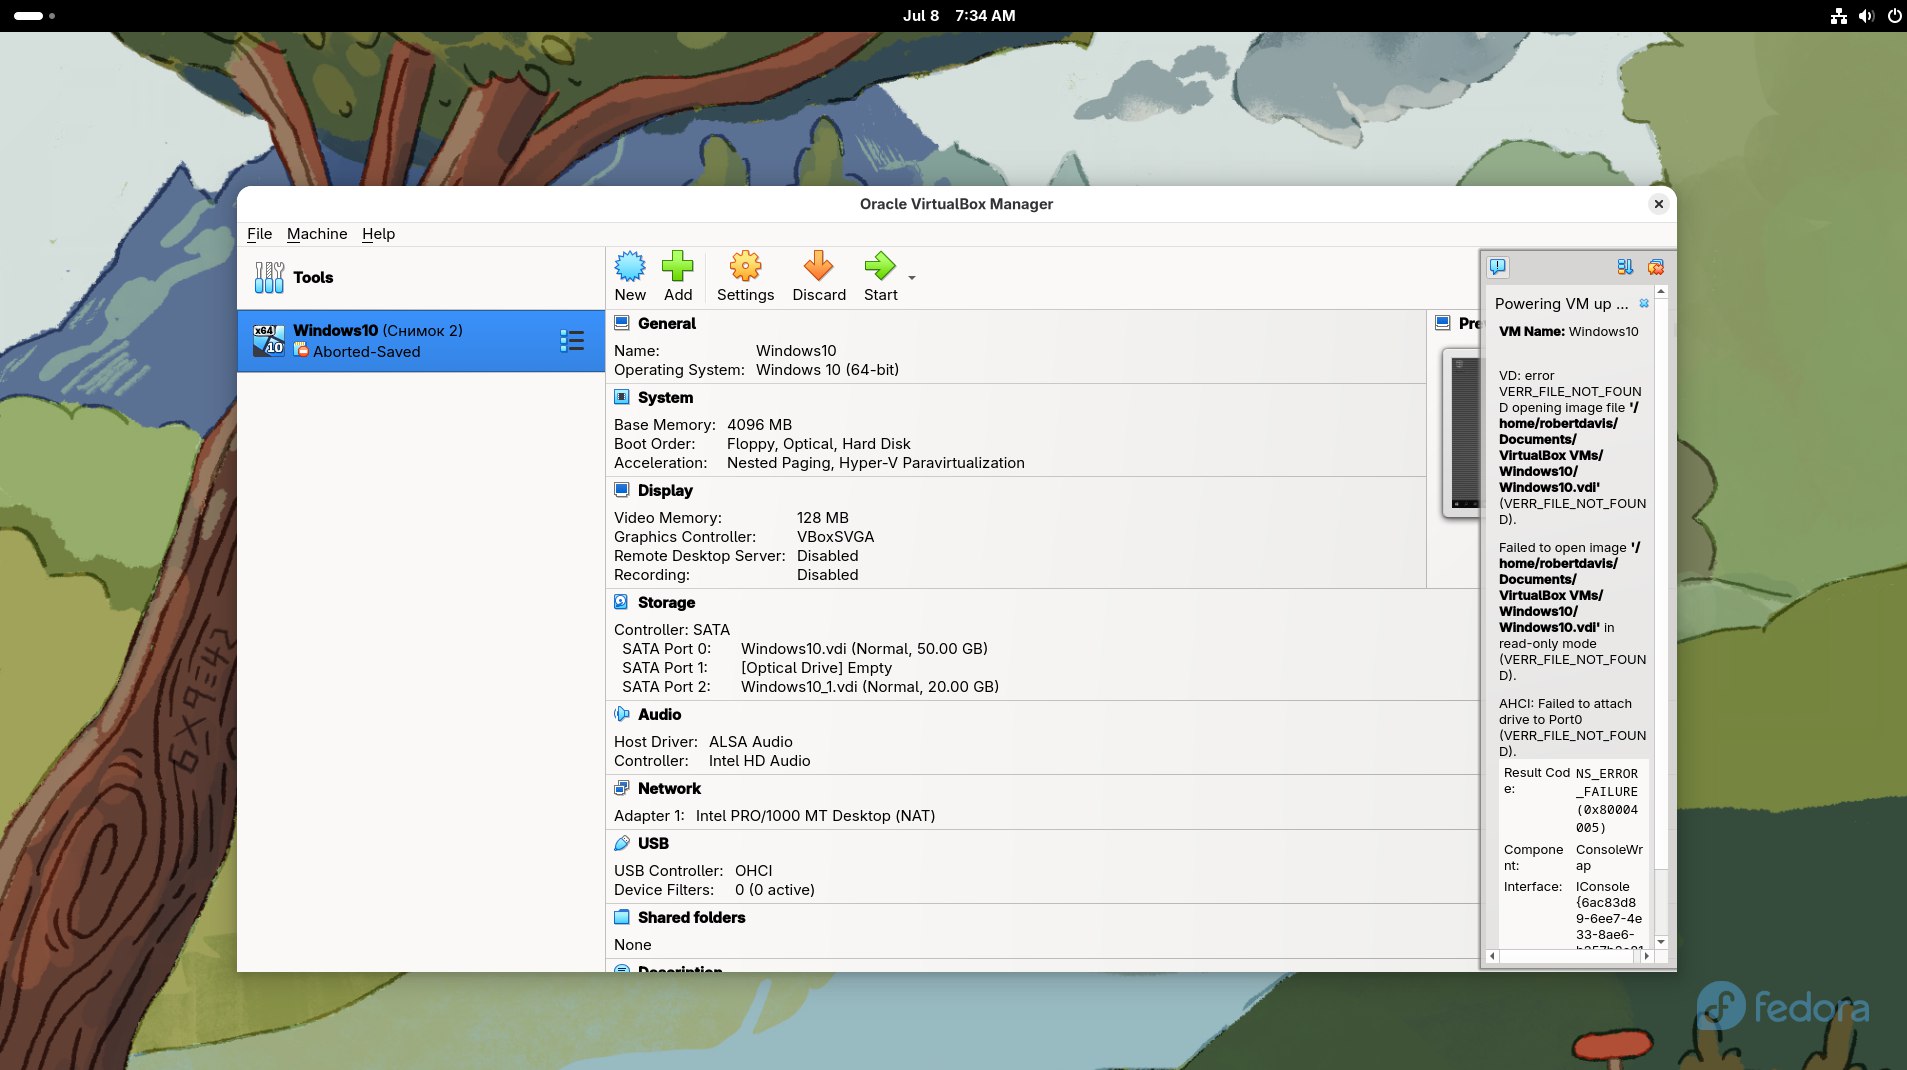Click the Boot Order Floppy, Optical, Hard Disk
Image resolution: width=1907 pixels, height=1070 pixels.
(818, 444)
